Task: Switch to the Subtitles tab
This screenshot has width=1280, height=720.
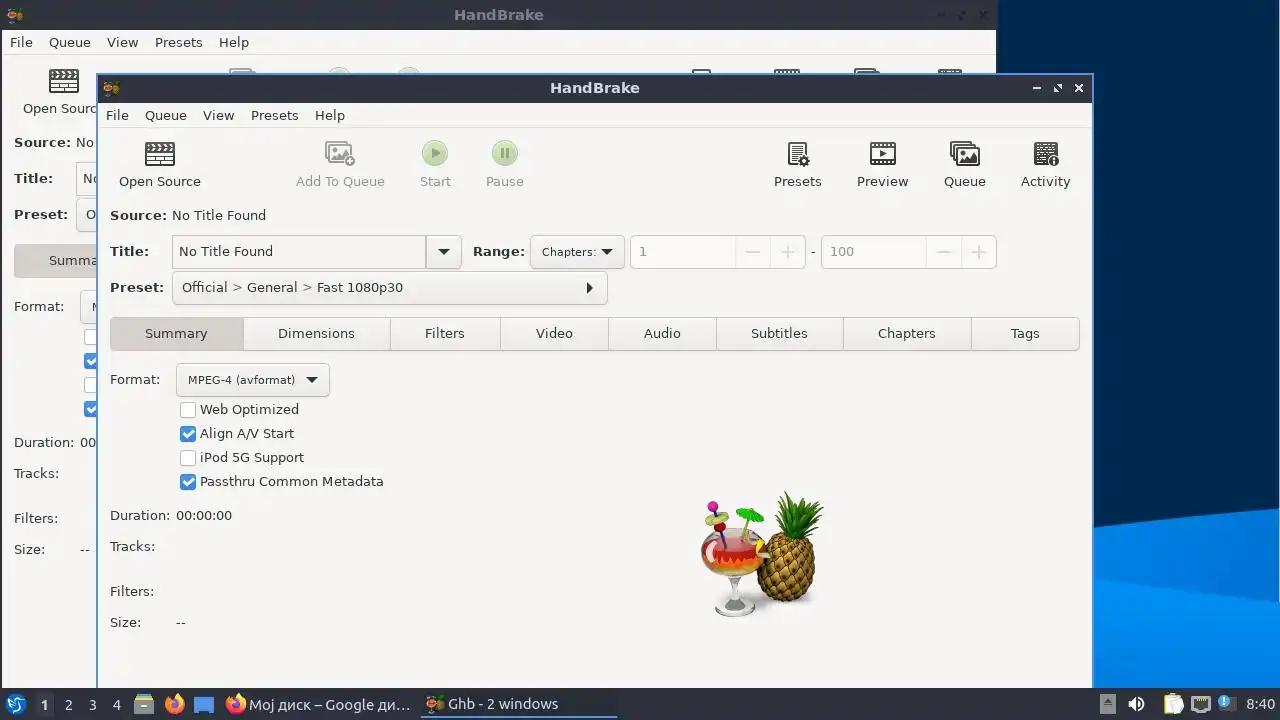Action: coord(779,333)
